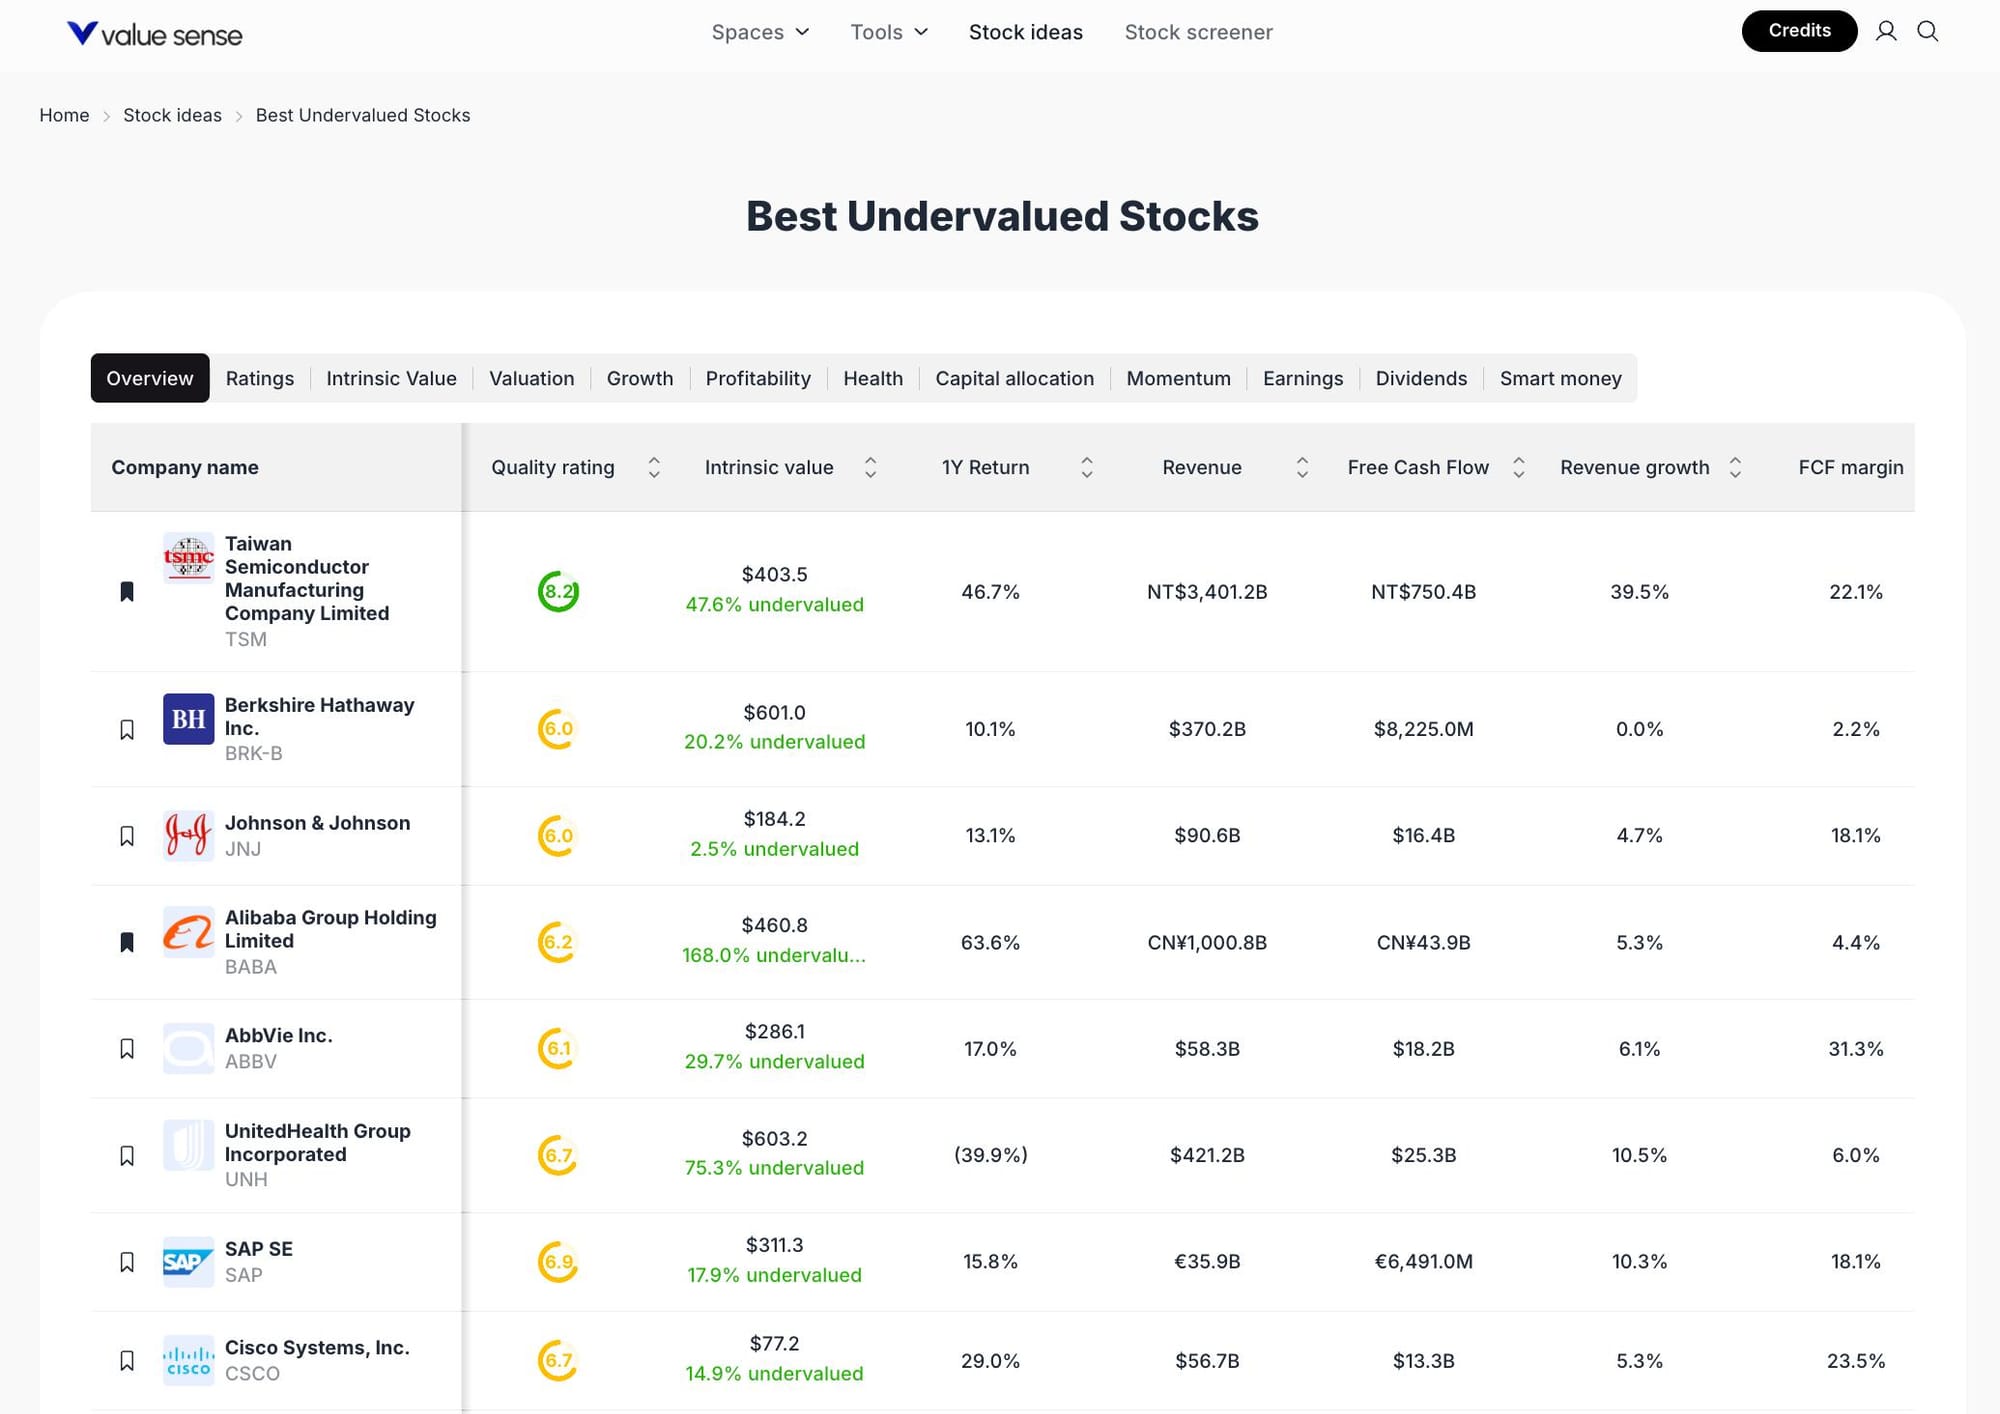Click the SAP company logo
This screenshot has width=2000, height=1414.
point(188,1262)
